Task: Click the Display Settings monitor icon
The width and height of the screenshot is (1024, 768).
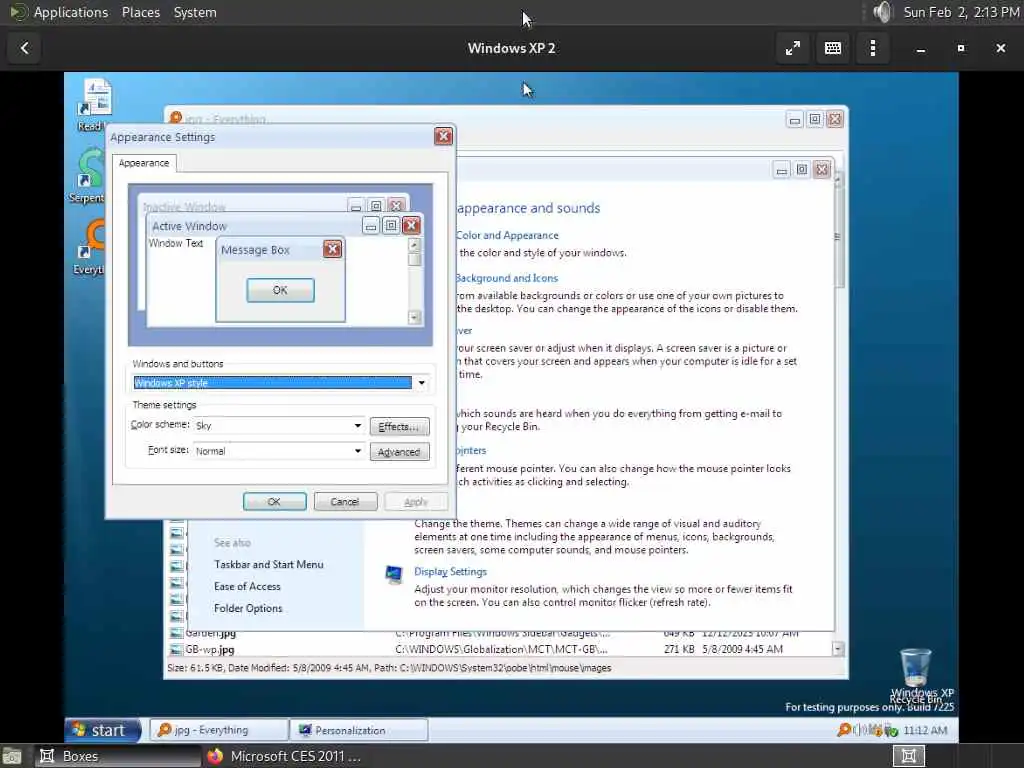Action: point(394,575)
